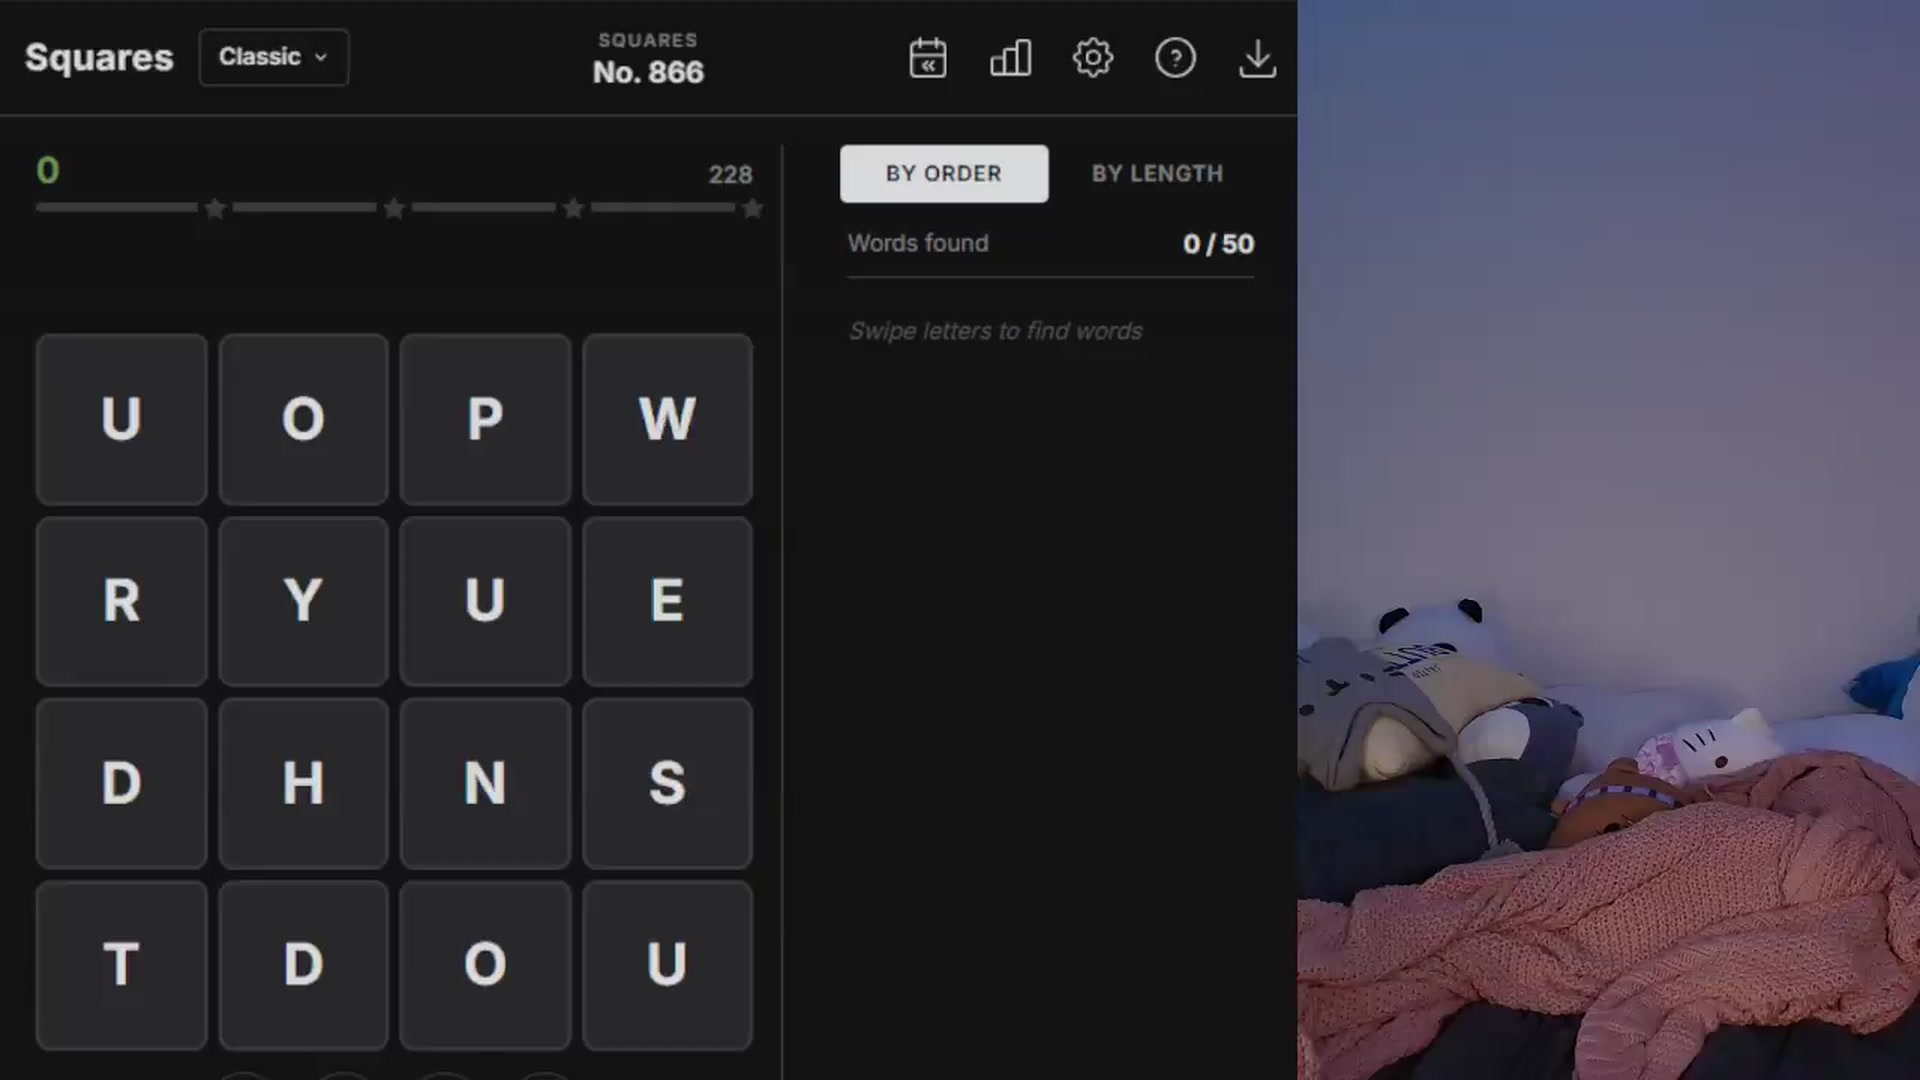Expand the Classic mode dropdown
The image size is (1920, 1080).
(274, 57)
